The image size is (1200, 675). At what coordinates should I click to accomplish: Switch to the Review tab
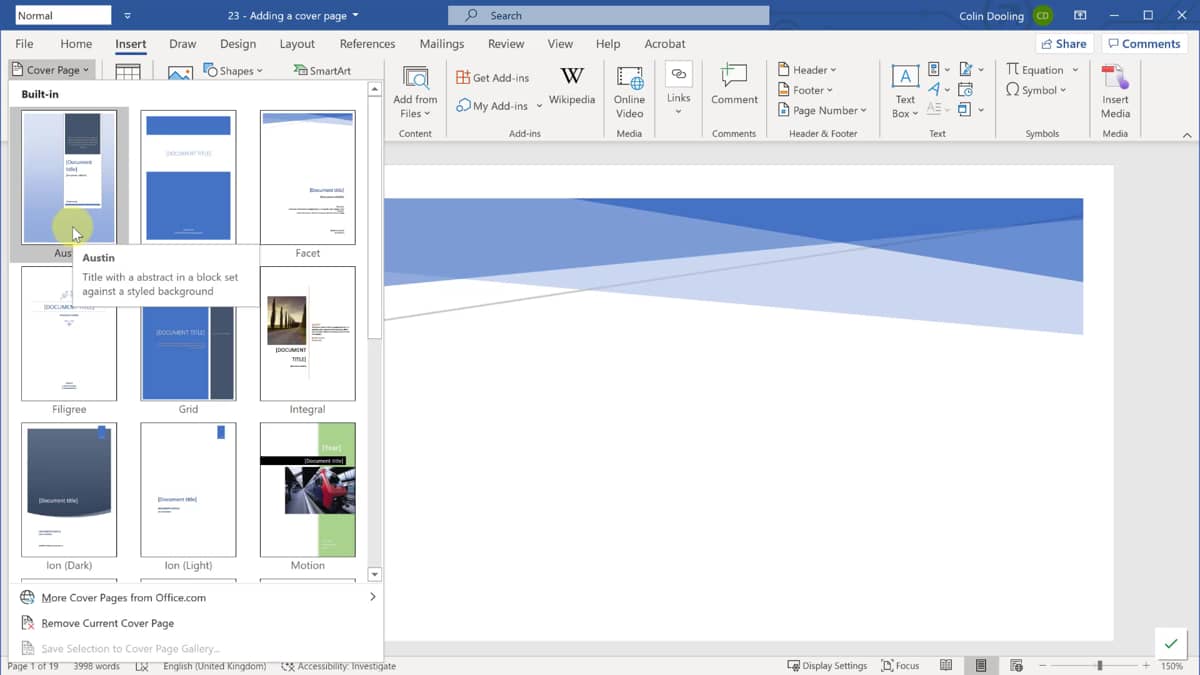(x=506, y=44)
